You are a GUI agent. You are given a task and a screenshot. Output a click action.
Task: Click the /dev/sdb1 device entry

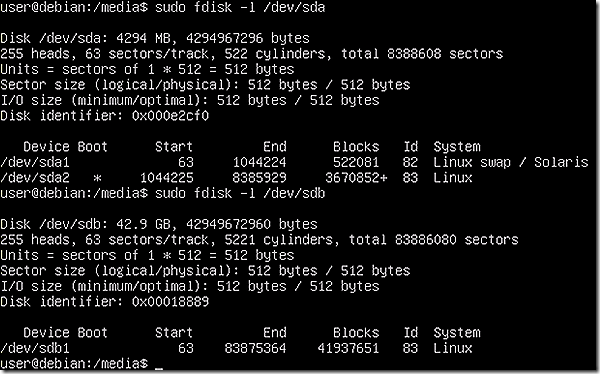coord(35,348)
